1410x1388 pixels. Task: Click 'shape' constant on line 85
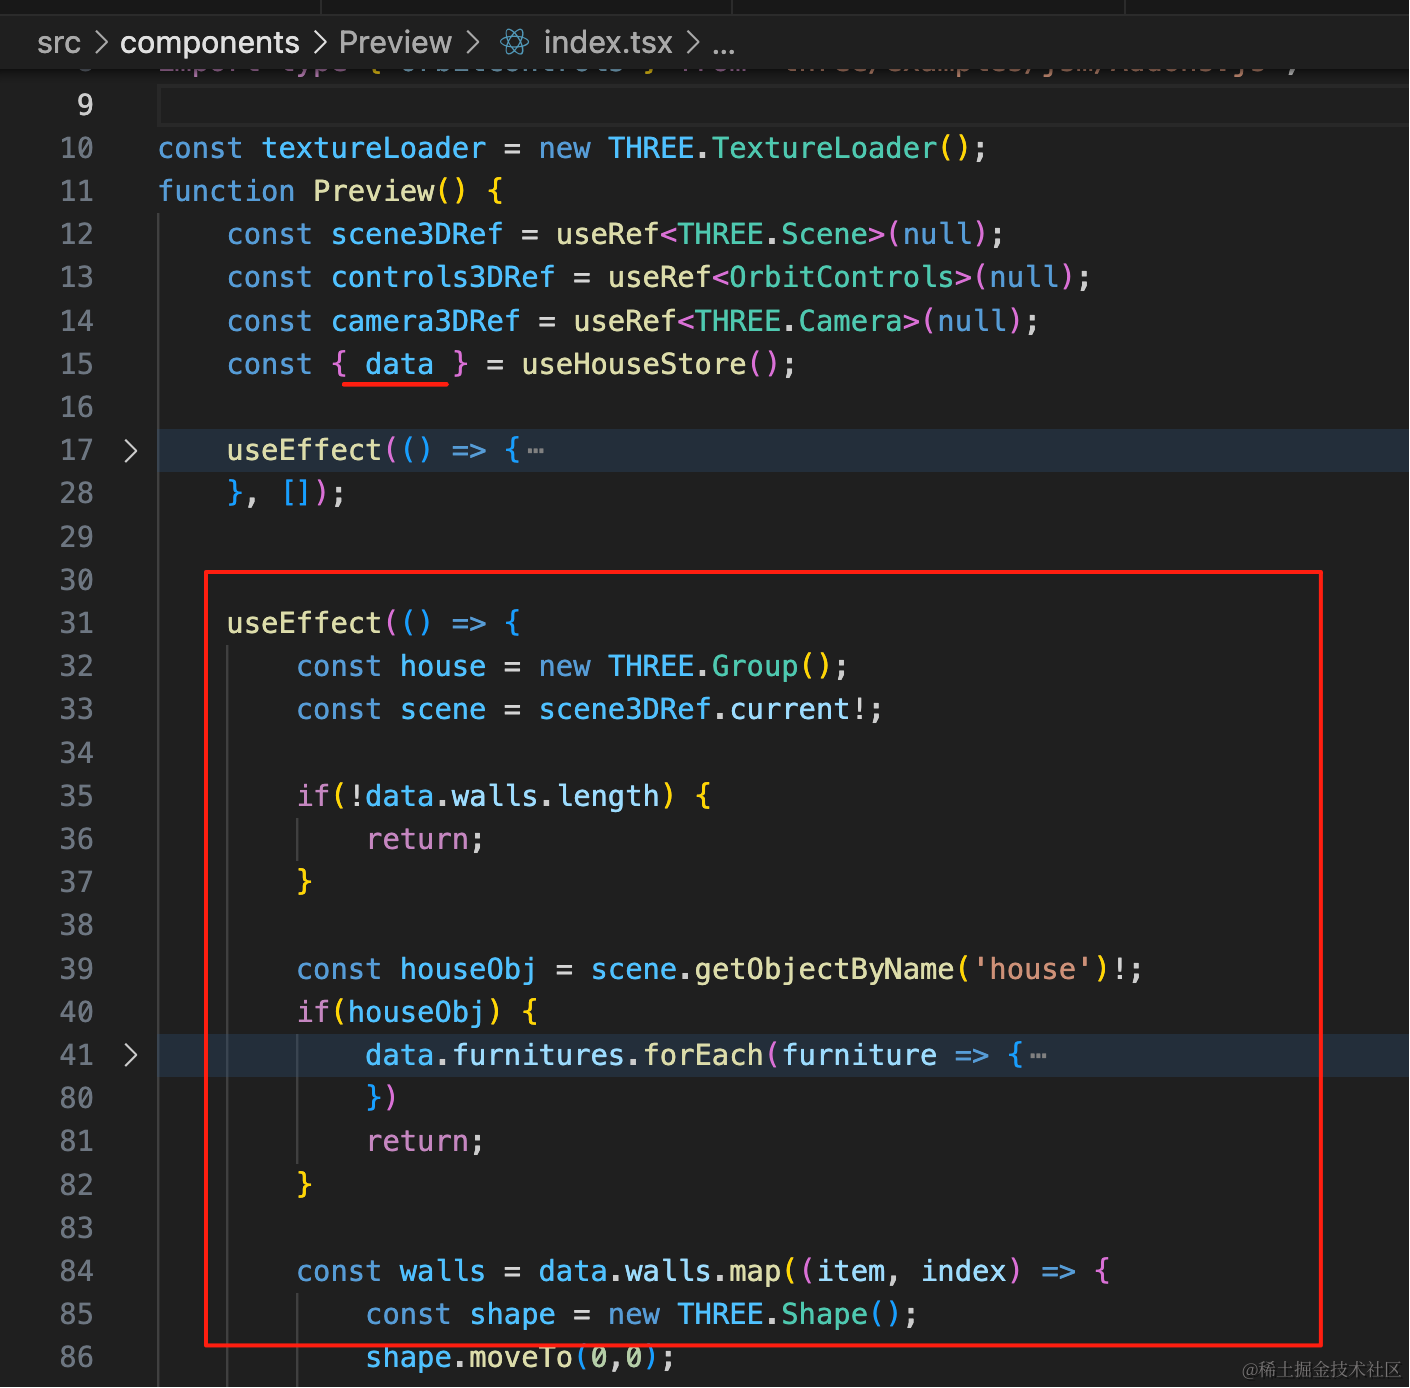tap(513, 1314)
